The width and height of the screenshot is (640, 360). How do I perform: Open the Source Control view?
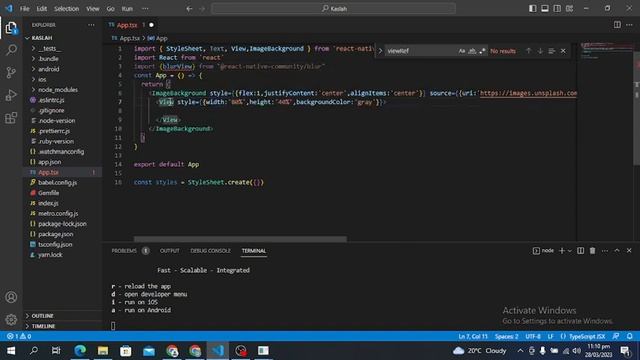point(11,73)
